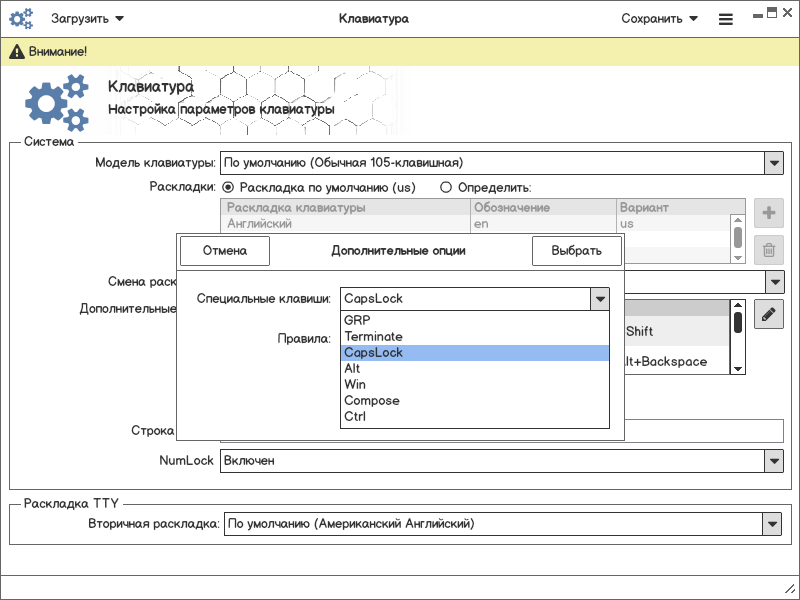Click the warning triangle icon
800x600 pixels.
click(x=17, y=51)
